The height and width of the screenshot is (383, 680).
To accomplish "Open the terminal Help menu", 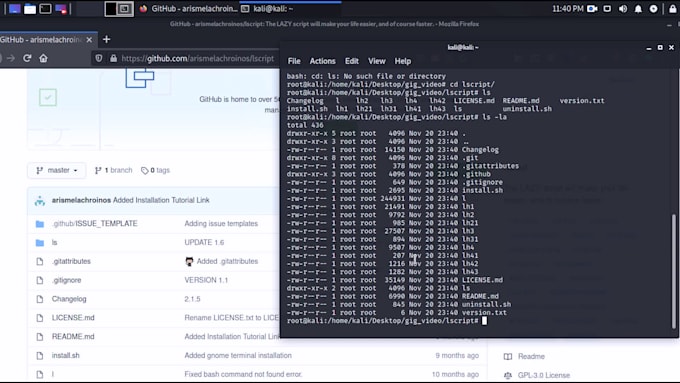I will click(402, 61).
